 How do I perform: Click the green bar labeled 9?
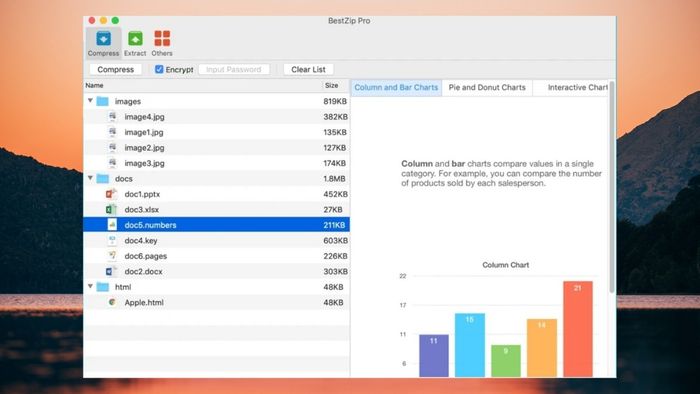click(x=506, y=361)
